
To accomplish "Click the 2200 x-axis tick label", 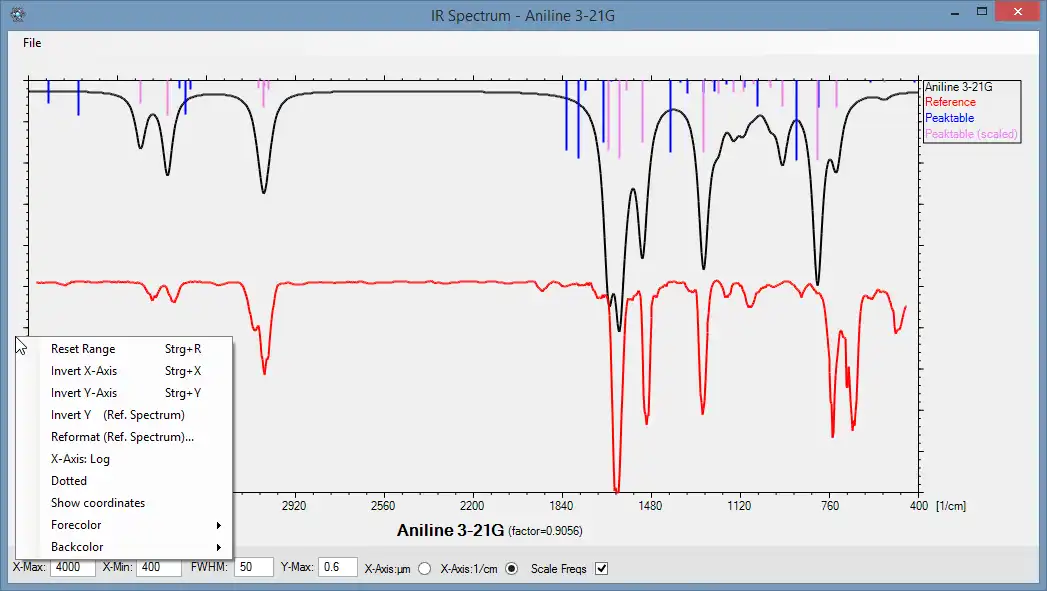I will click(472, 506).
